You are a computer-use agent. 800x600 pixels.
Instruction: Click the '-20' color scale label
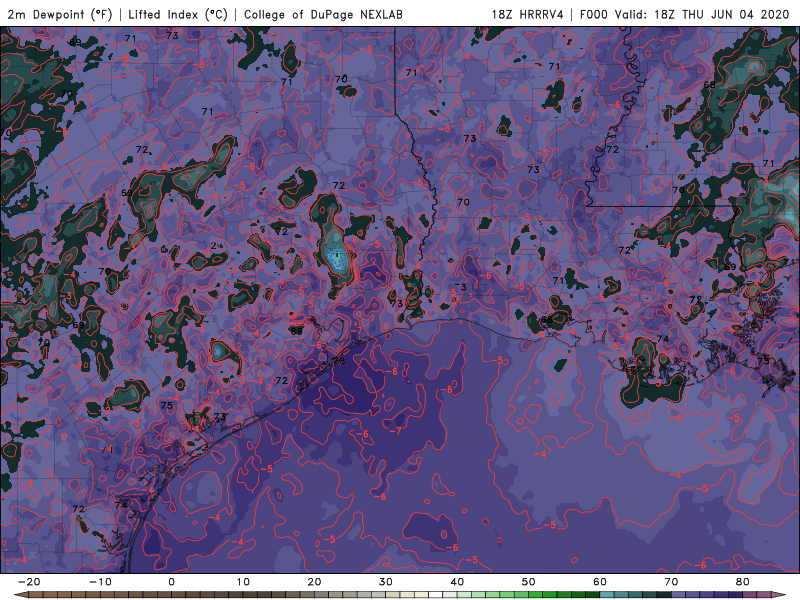(x=29, y=582)
